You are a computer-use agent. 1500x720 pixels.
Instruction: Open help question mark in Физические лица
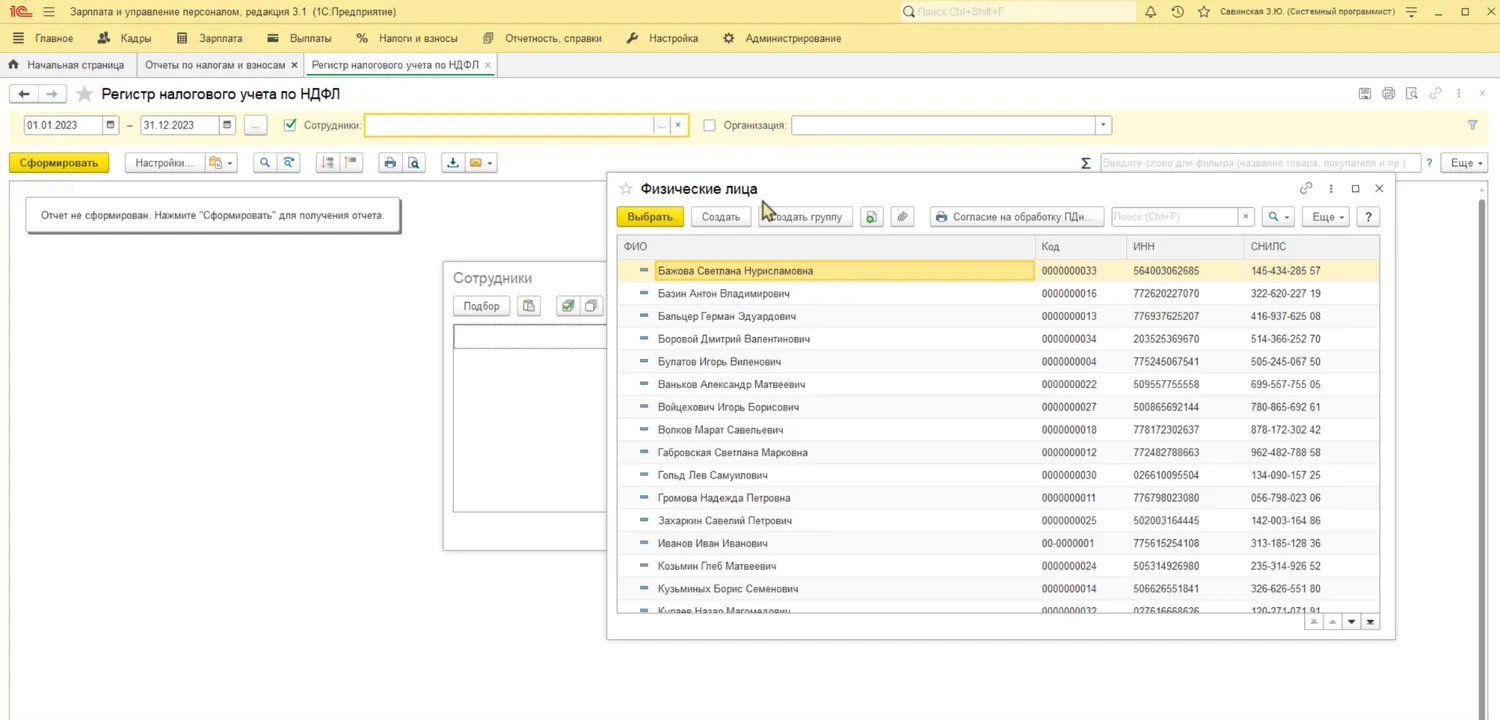coord(1368,217)
